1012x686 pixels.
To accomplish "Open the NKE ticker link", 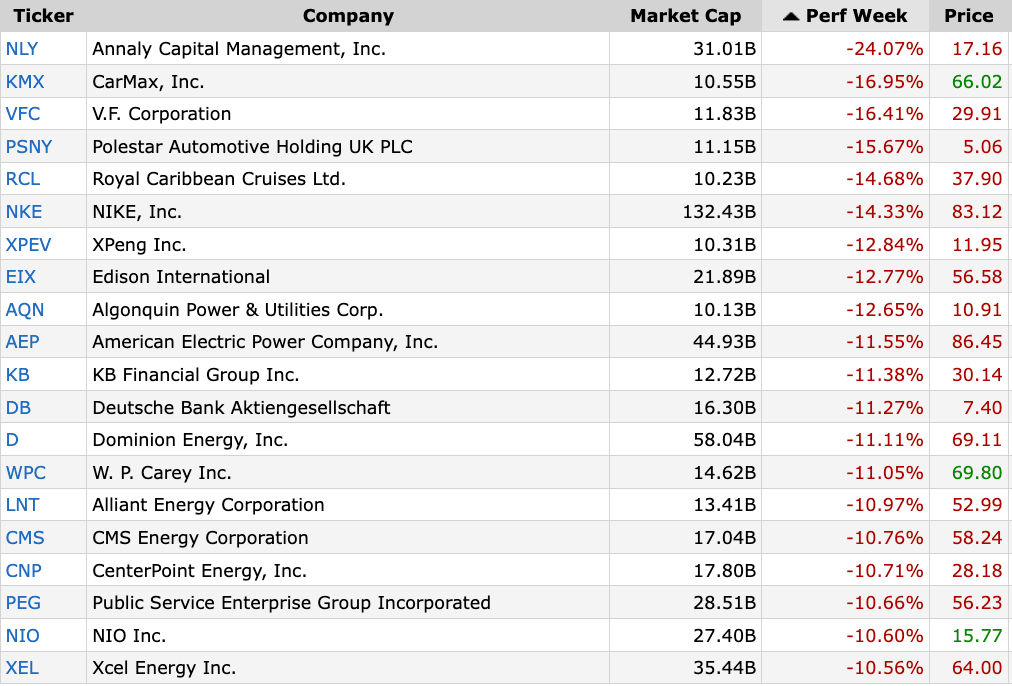I will click(24, 212).
